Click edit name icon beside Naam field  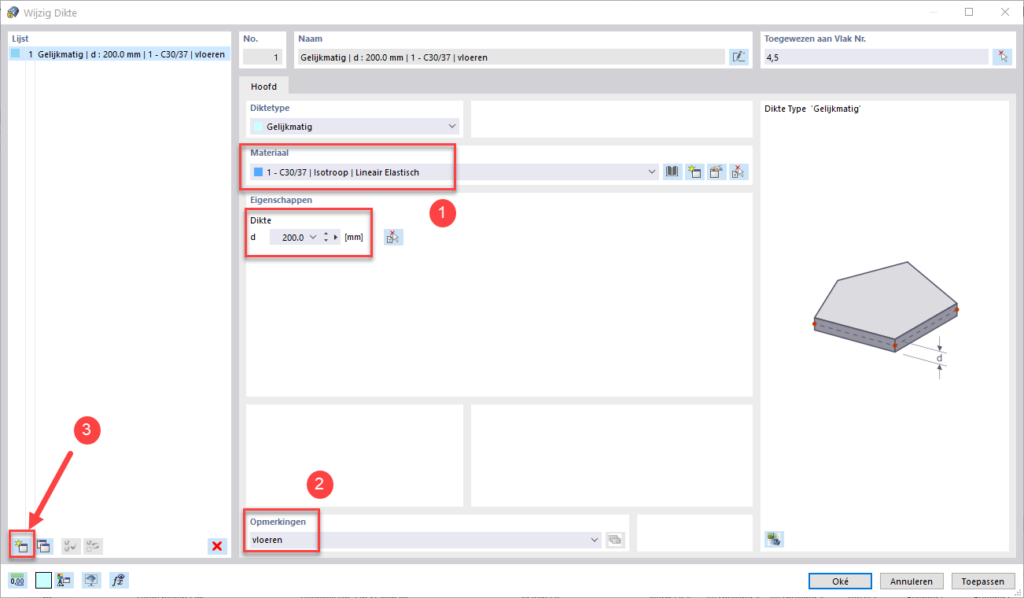[739, 57]
